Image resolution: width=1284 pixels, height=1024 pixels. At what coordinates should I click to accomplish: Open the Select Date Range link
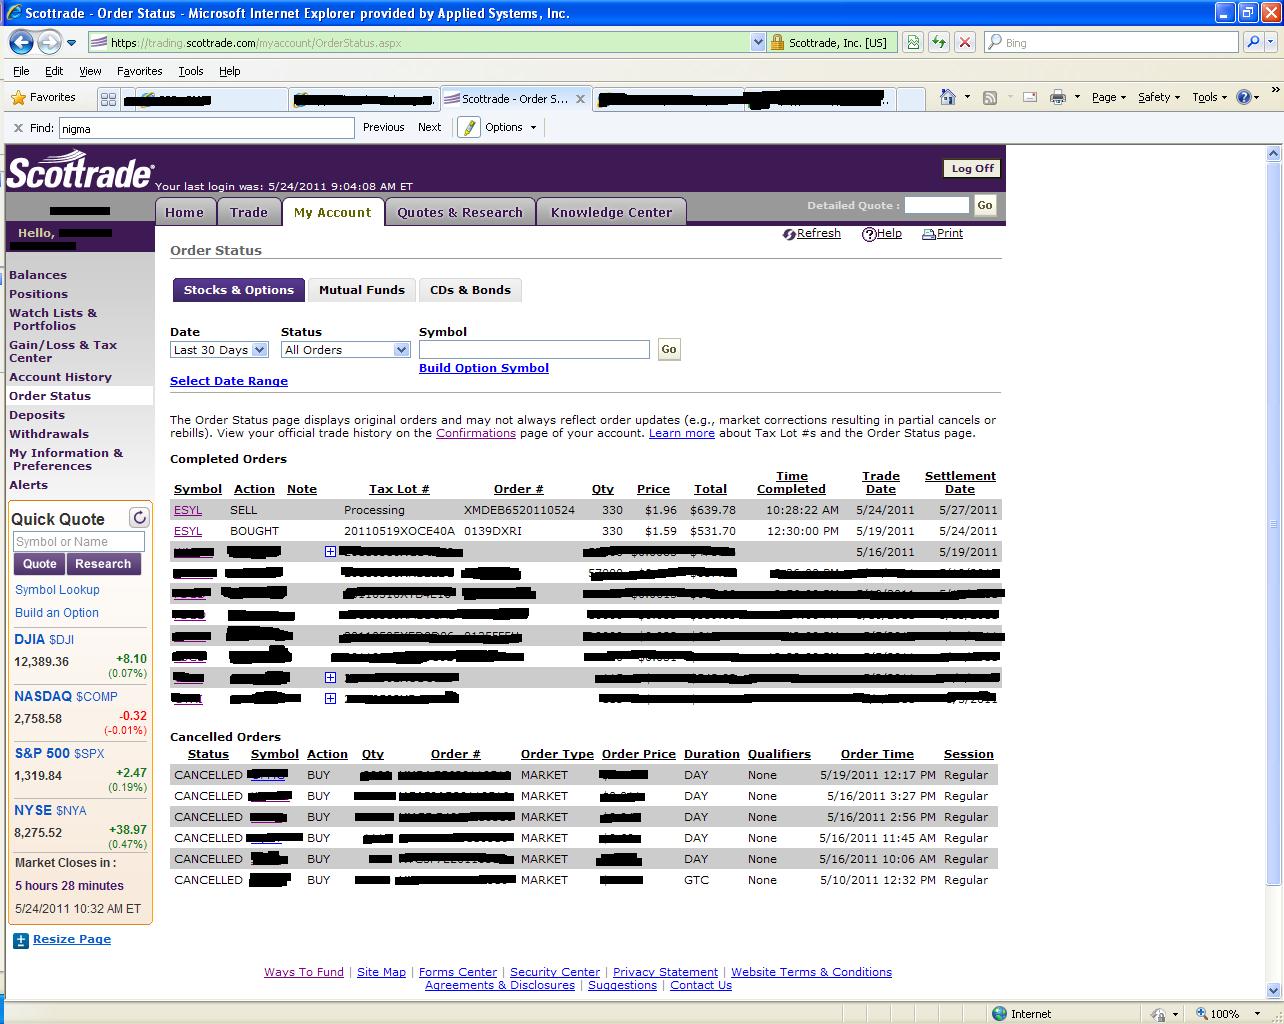point(229,381)
